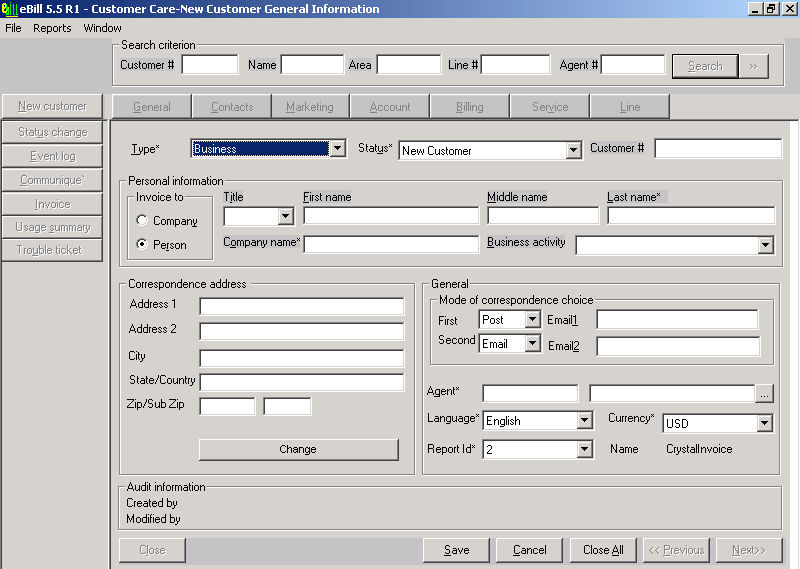
Task: Expand the Business activity dropdown
Action: click(x=765, y=245)
